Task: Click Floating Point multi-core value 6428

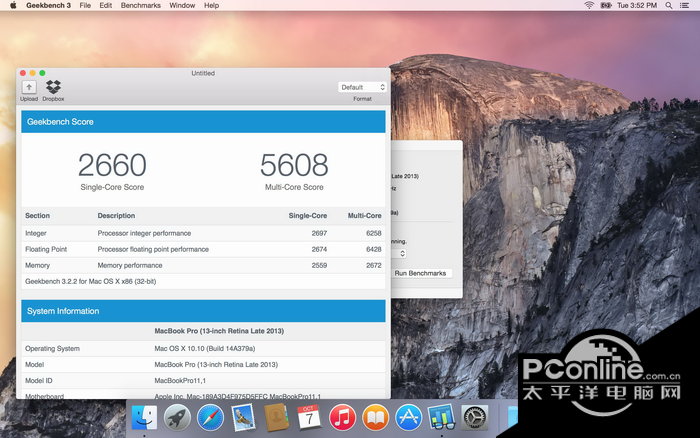Action: 374,249
